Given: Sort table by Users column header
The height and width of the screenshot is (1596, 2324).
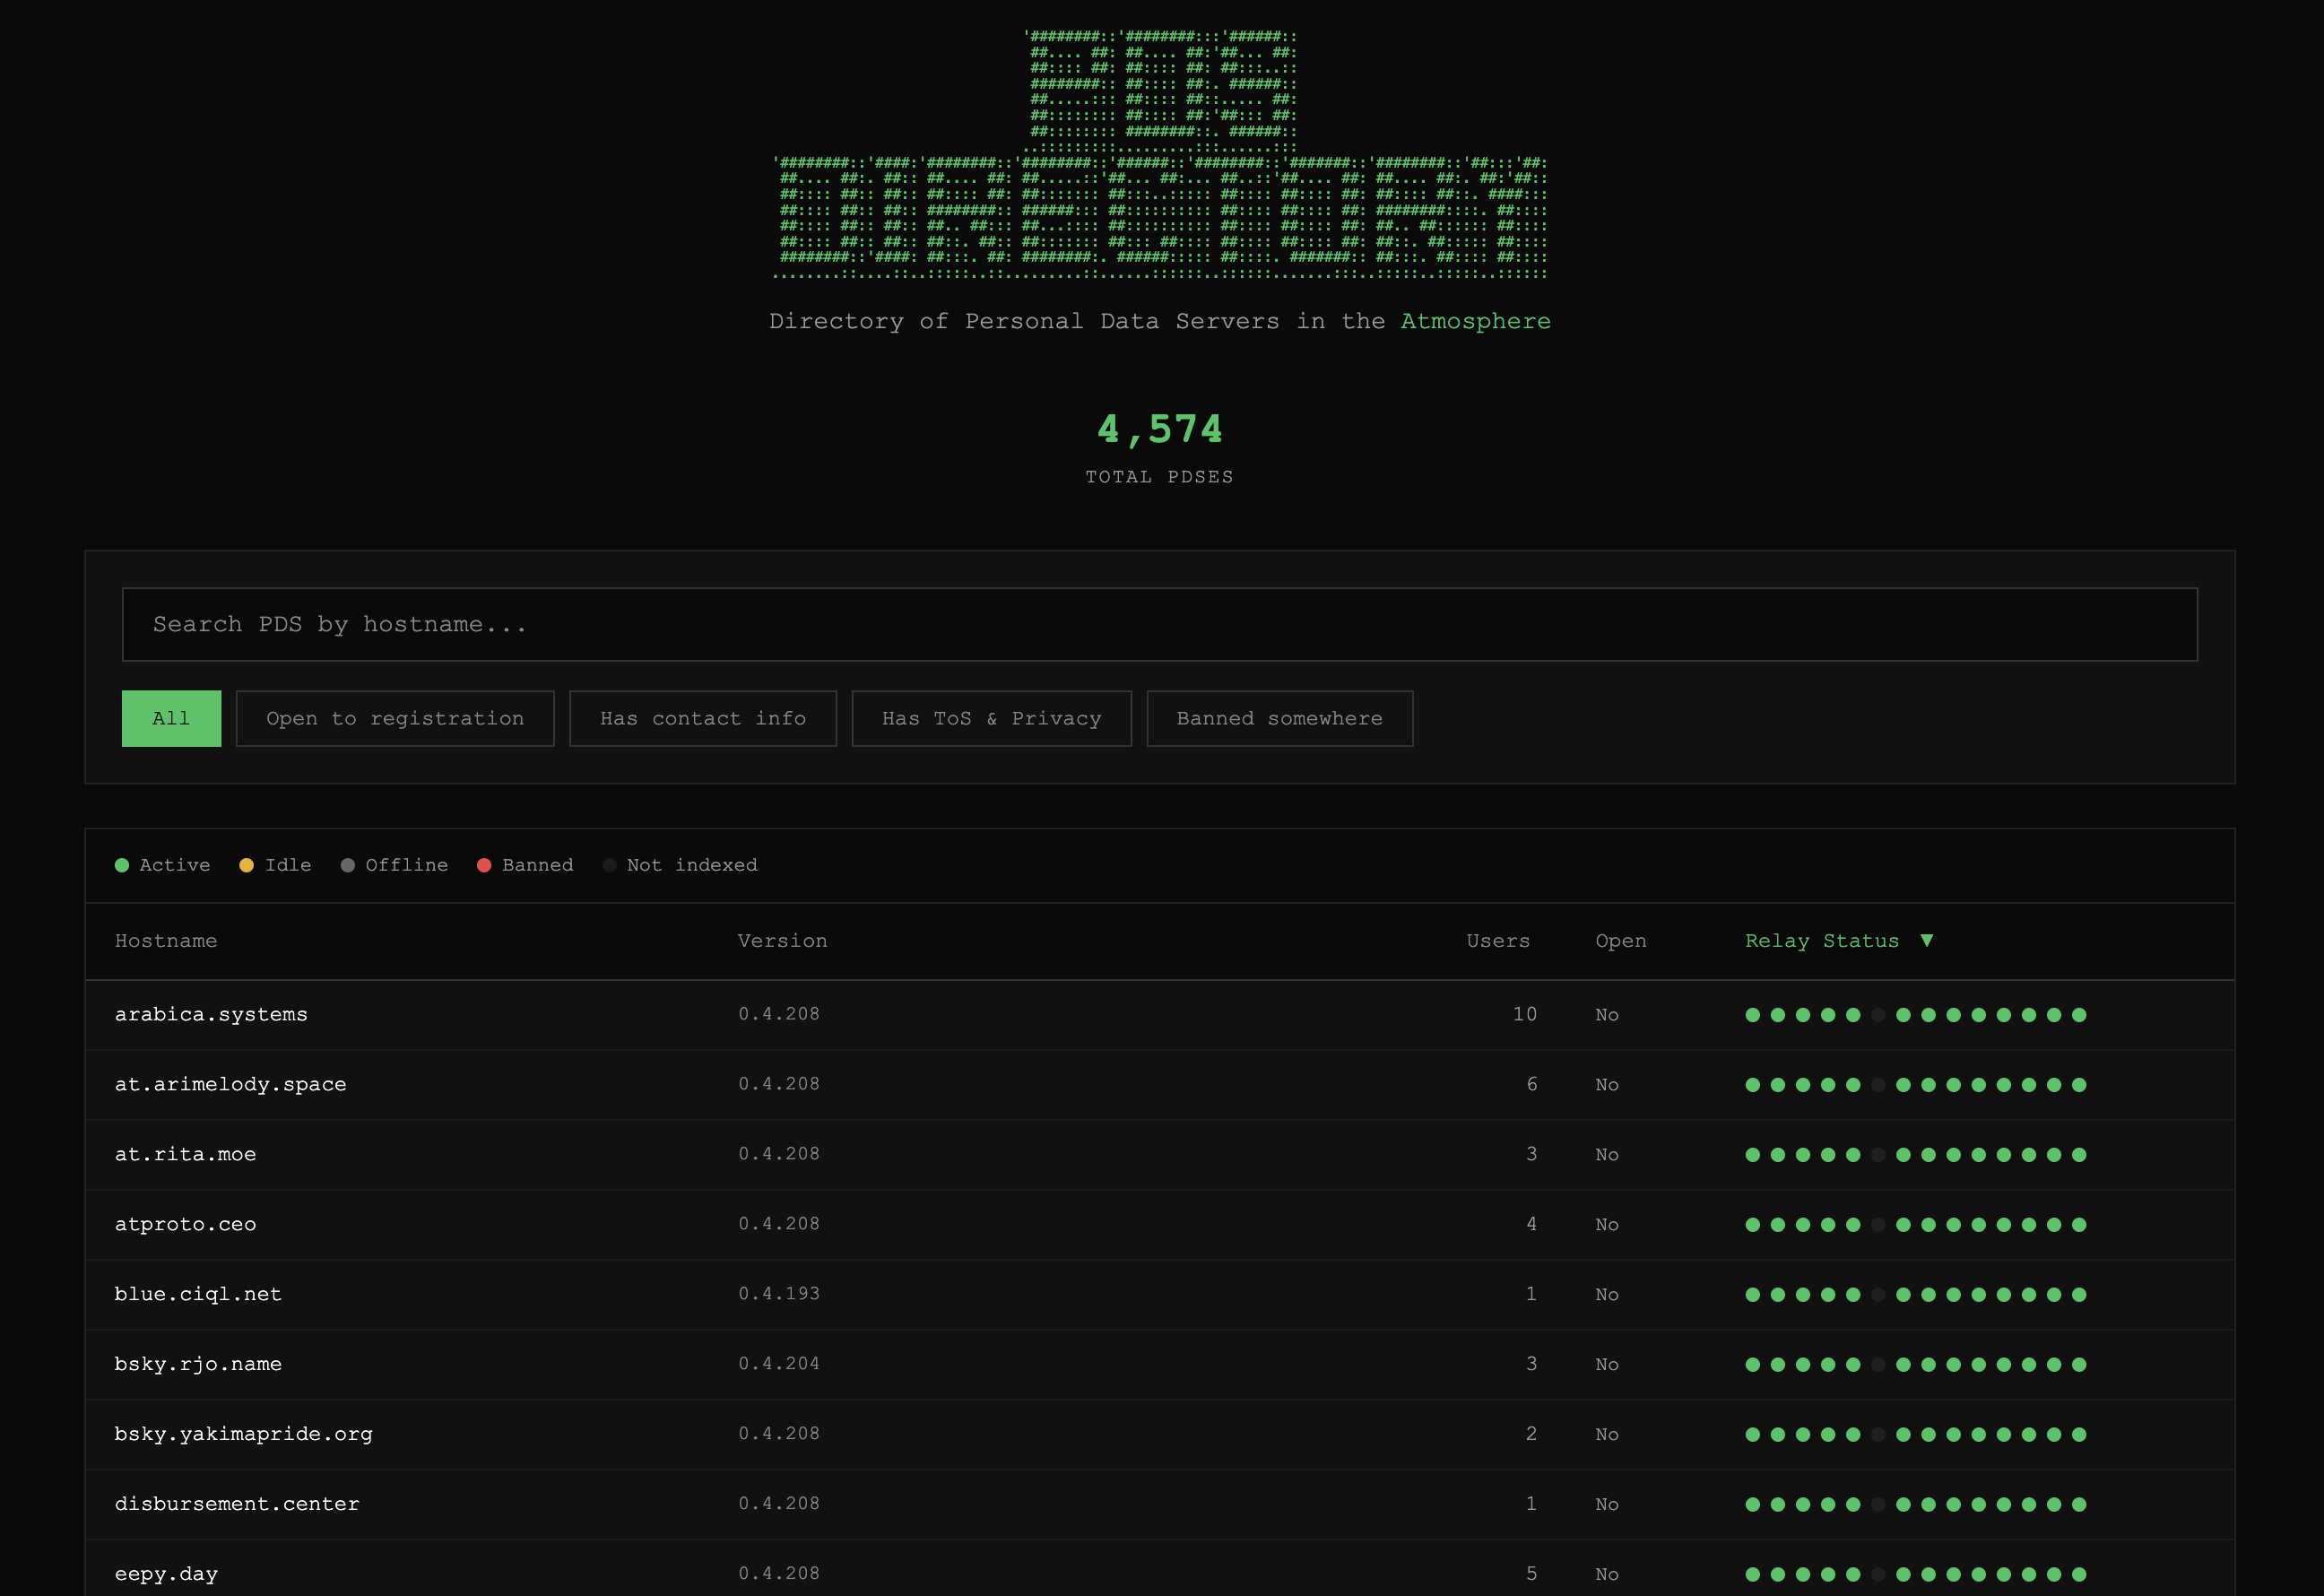Looking at the screenshot, I should click(x=1497, y=941).
